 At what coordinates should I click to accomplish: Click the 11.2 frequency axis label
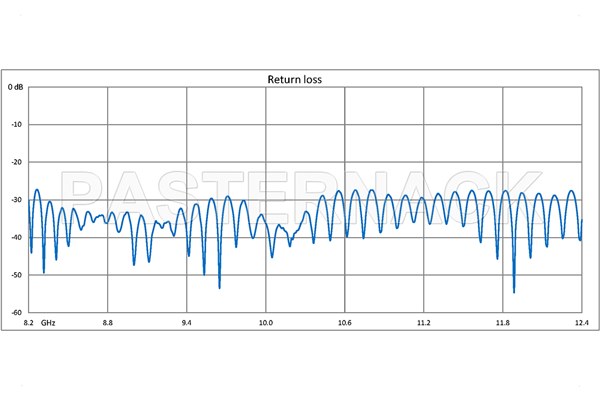pos(424,323)
